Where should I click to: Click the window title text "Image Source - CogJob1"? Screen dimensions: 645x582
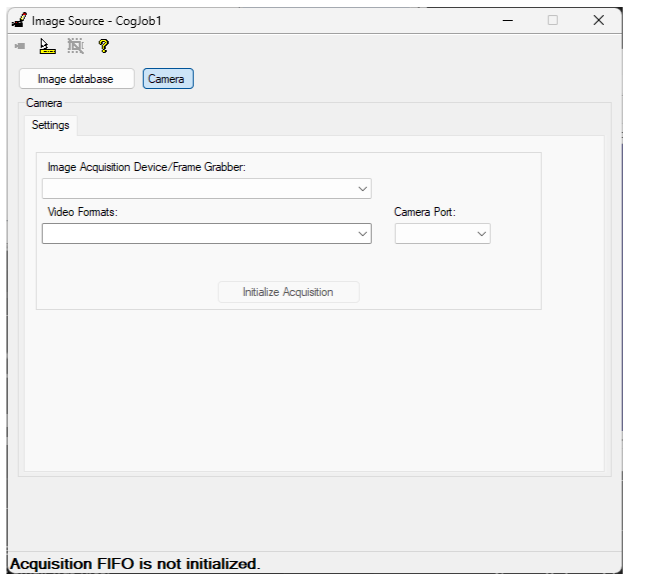tap(97, 20)
